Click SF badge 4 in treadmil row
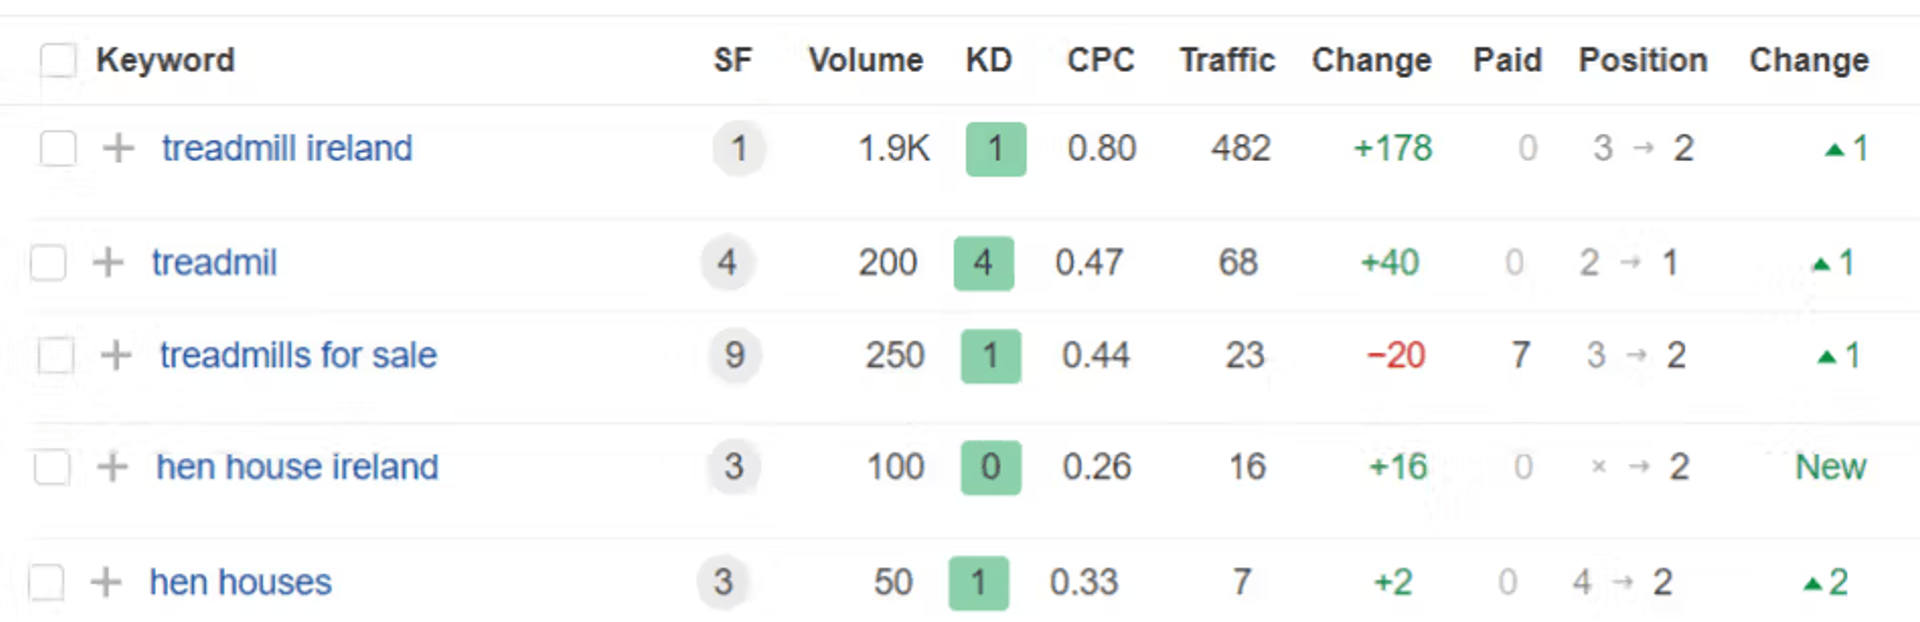Image resolution: width=1920 pixels, height=622 pixels. pyautogui.click(x=727, y=263)
